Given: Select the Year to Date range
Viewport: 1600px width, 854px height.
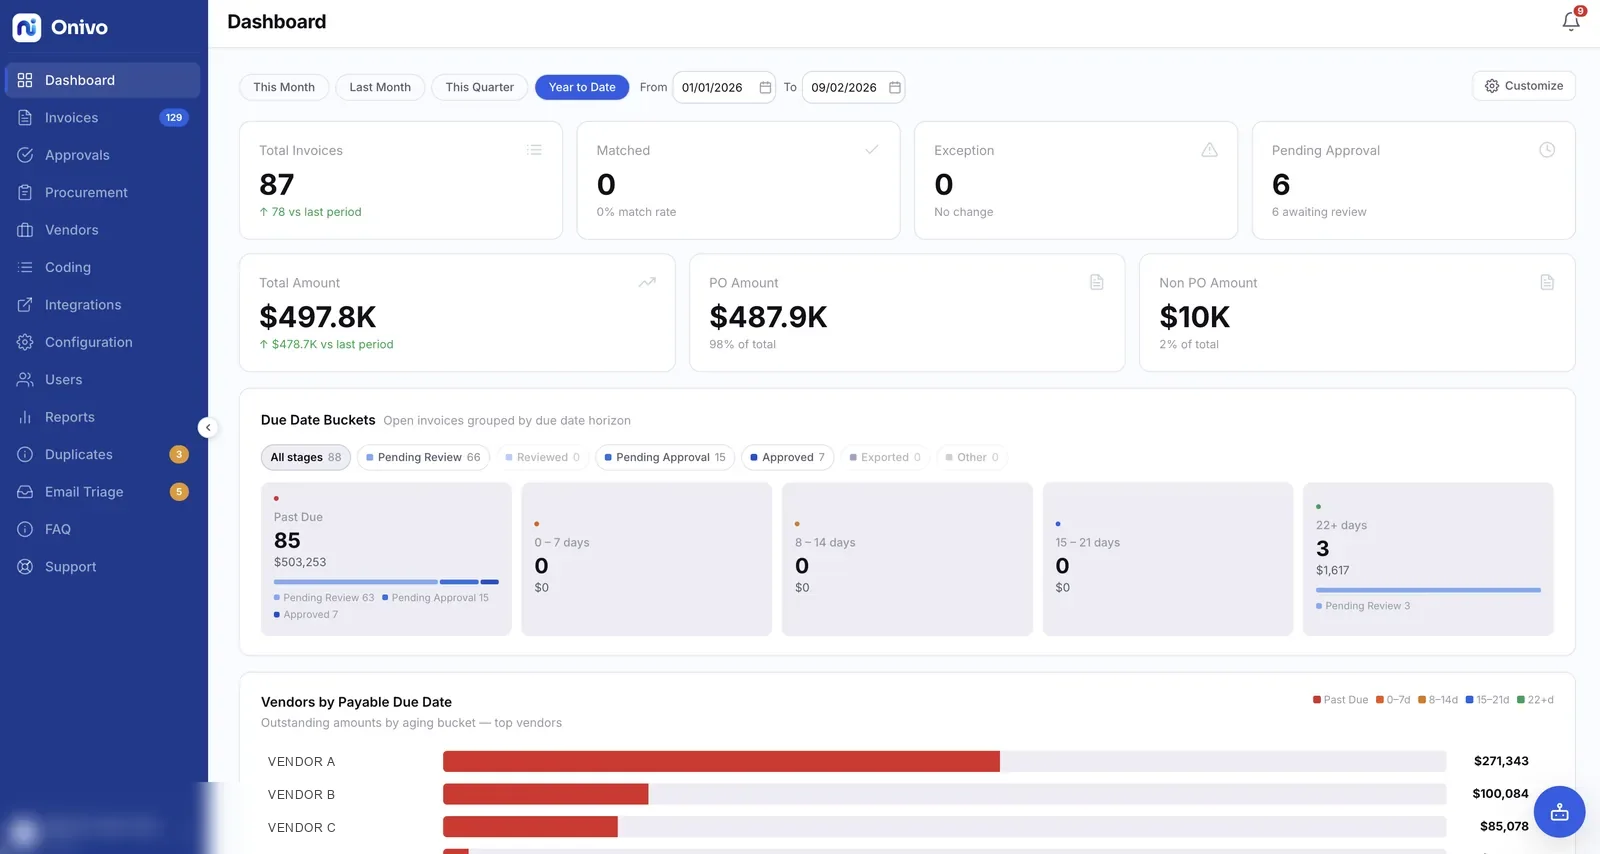Looking at the screenshot, I should 582,87.
